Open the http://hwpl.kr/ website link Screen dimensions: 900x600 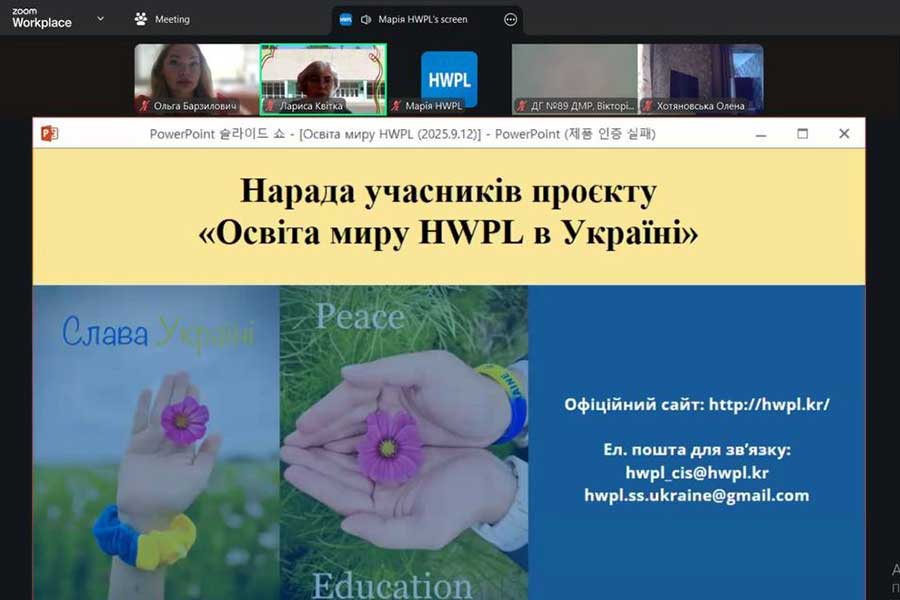point(769,404)
